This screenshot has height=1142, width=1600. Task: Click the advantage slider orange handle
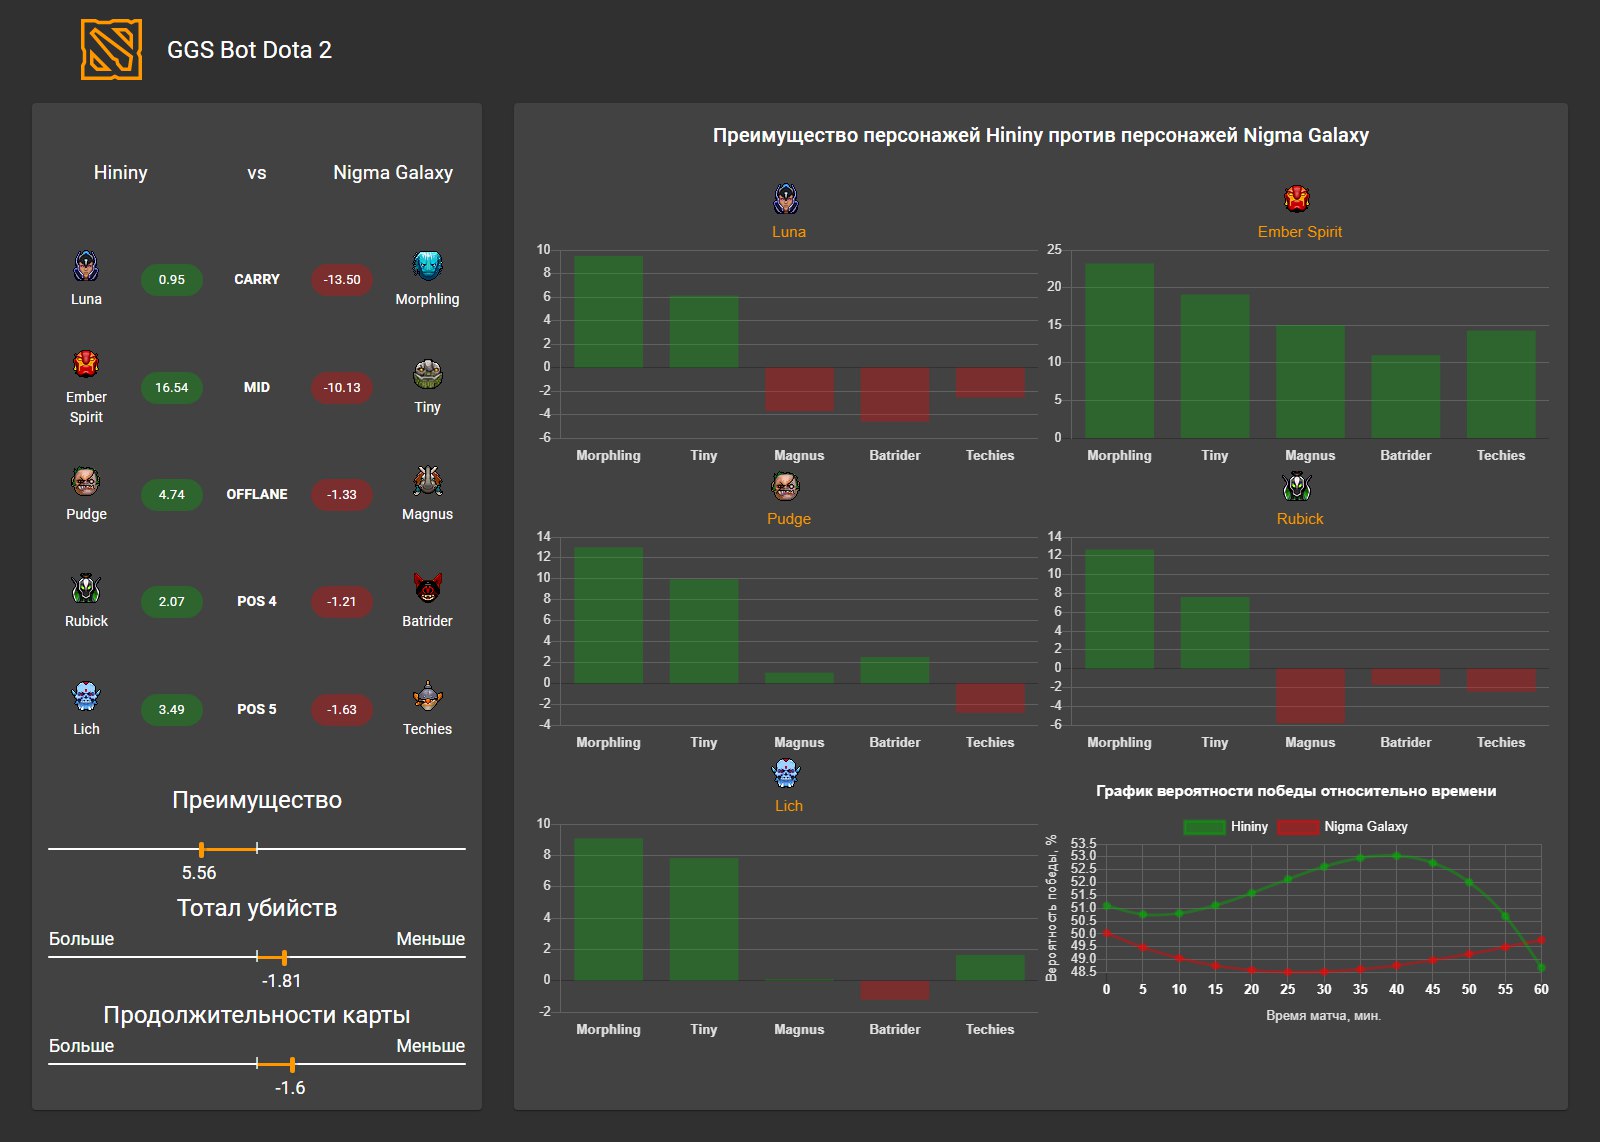click(202, 849)
